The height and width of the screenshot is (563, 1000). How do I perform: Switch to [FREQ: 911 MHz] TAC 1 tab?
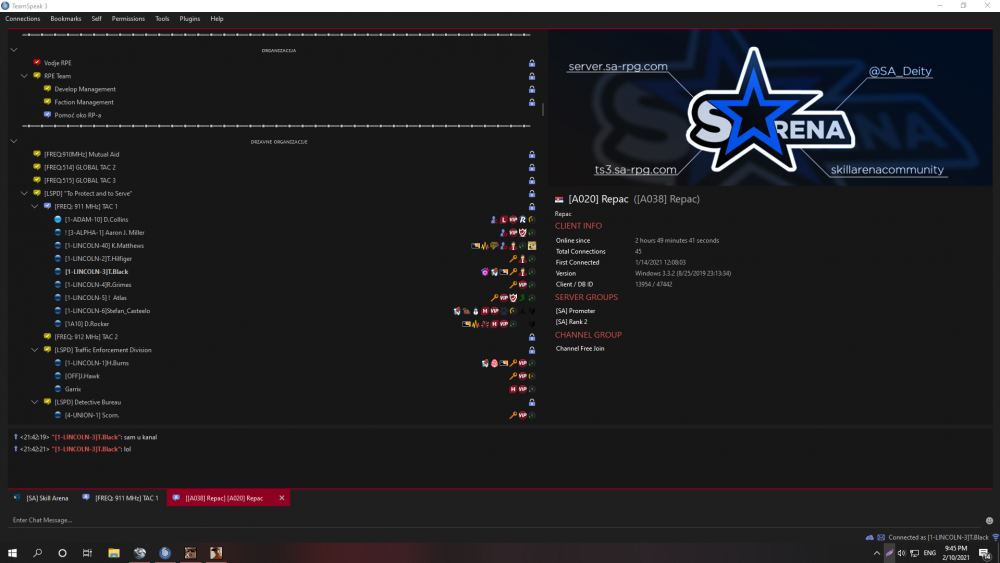(121, 498)
